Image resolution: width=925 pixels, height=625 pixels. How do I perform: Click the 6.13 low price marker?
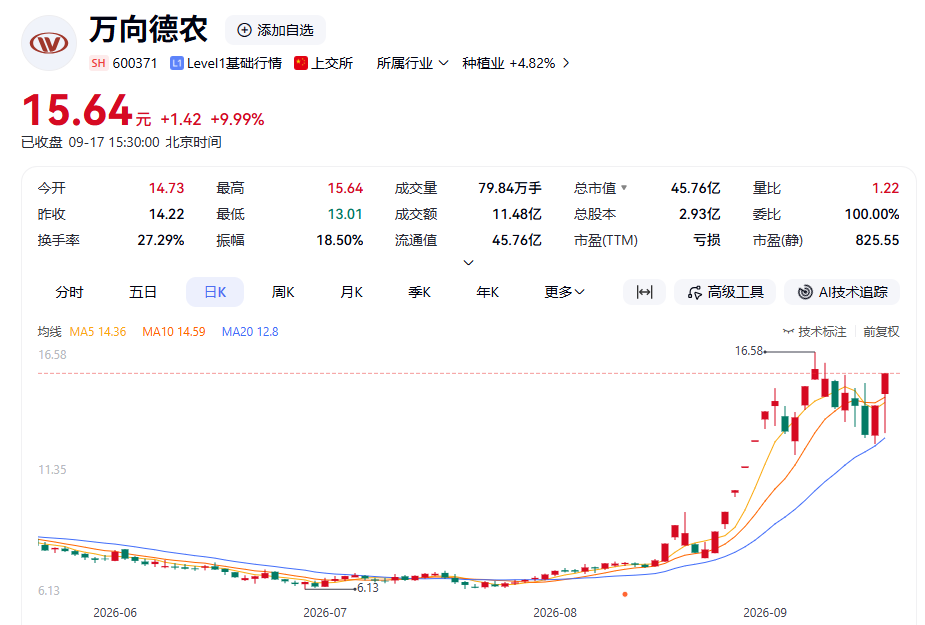pos(368,588)
